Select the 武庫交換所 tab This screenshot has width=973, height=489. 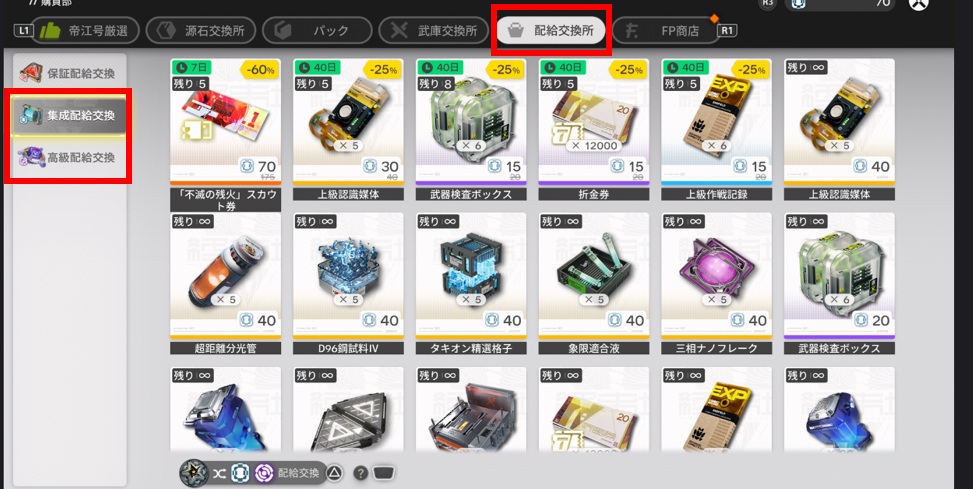tap(433, 30)
